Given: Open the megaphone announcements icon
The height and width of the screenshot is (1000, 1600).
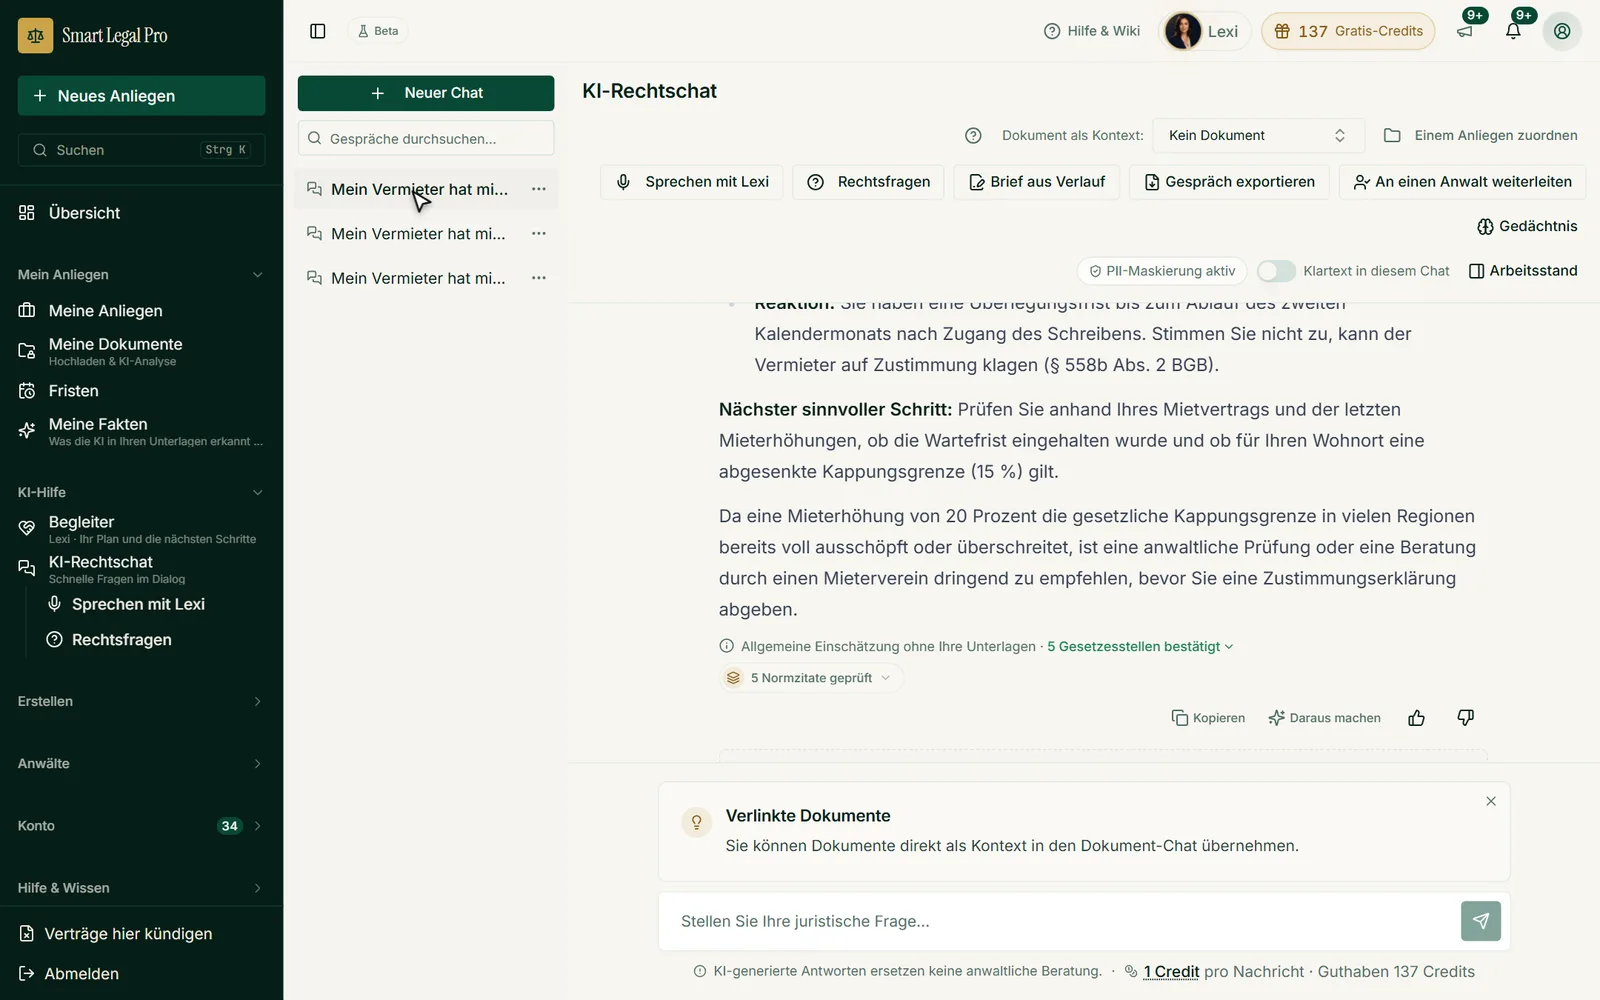Looking at the screenshot, I should [1465, 31].
